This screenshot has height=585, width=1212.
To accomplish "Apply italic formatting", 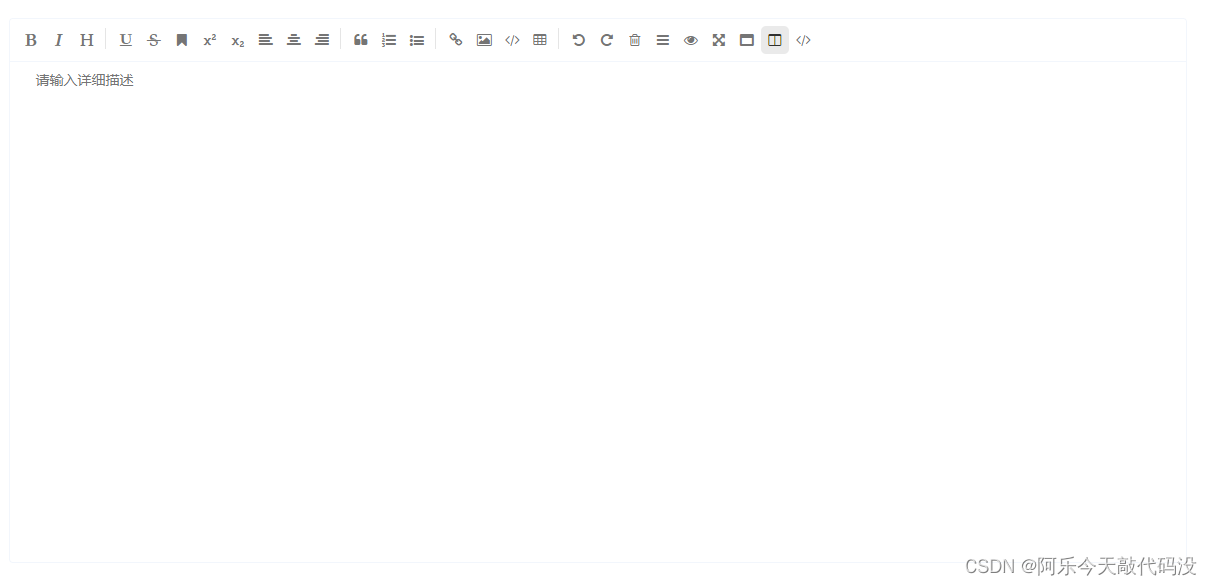I will [58, 40].
